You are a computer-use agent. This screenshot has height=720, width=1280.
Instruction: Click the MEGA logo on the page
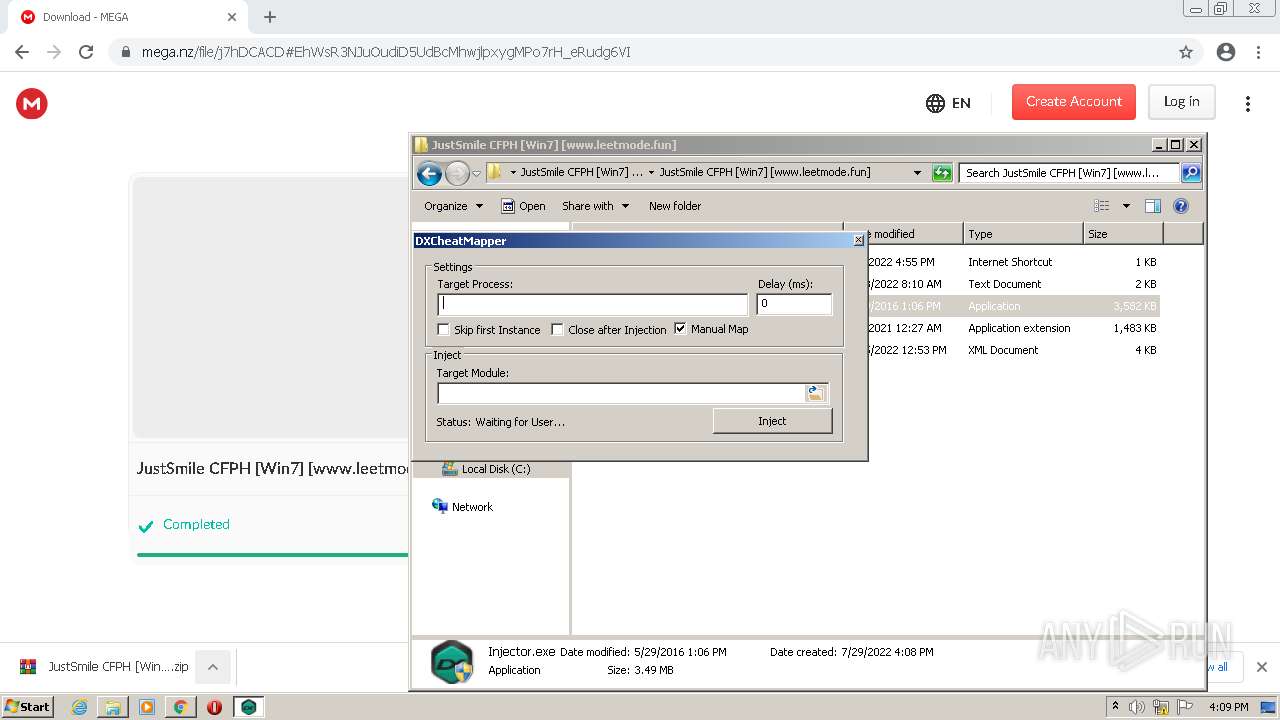32,103
